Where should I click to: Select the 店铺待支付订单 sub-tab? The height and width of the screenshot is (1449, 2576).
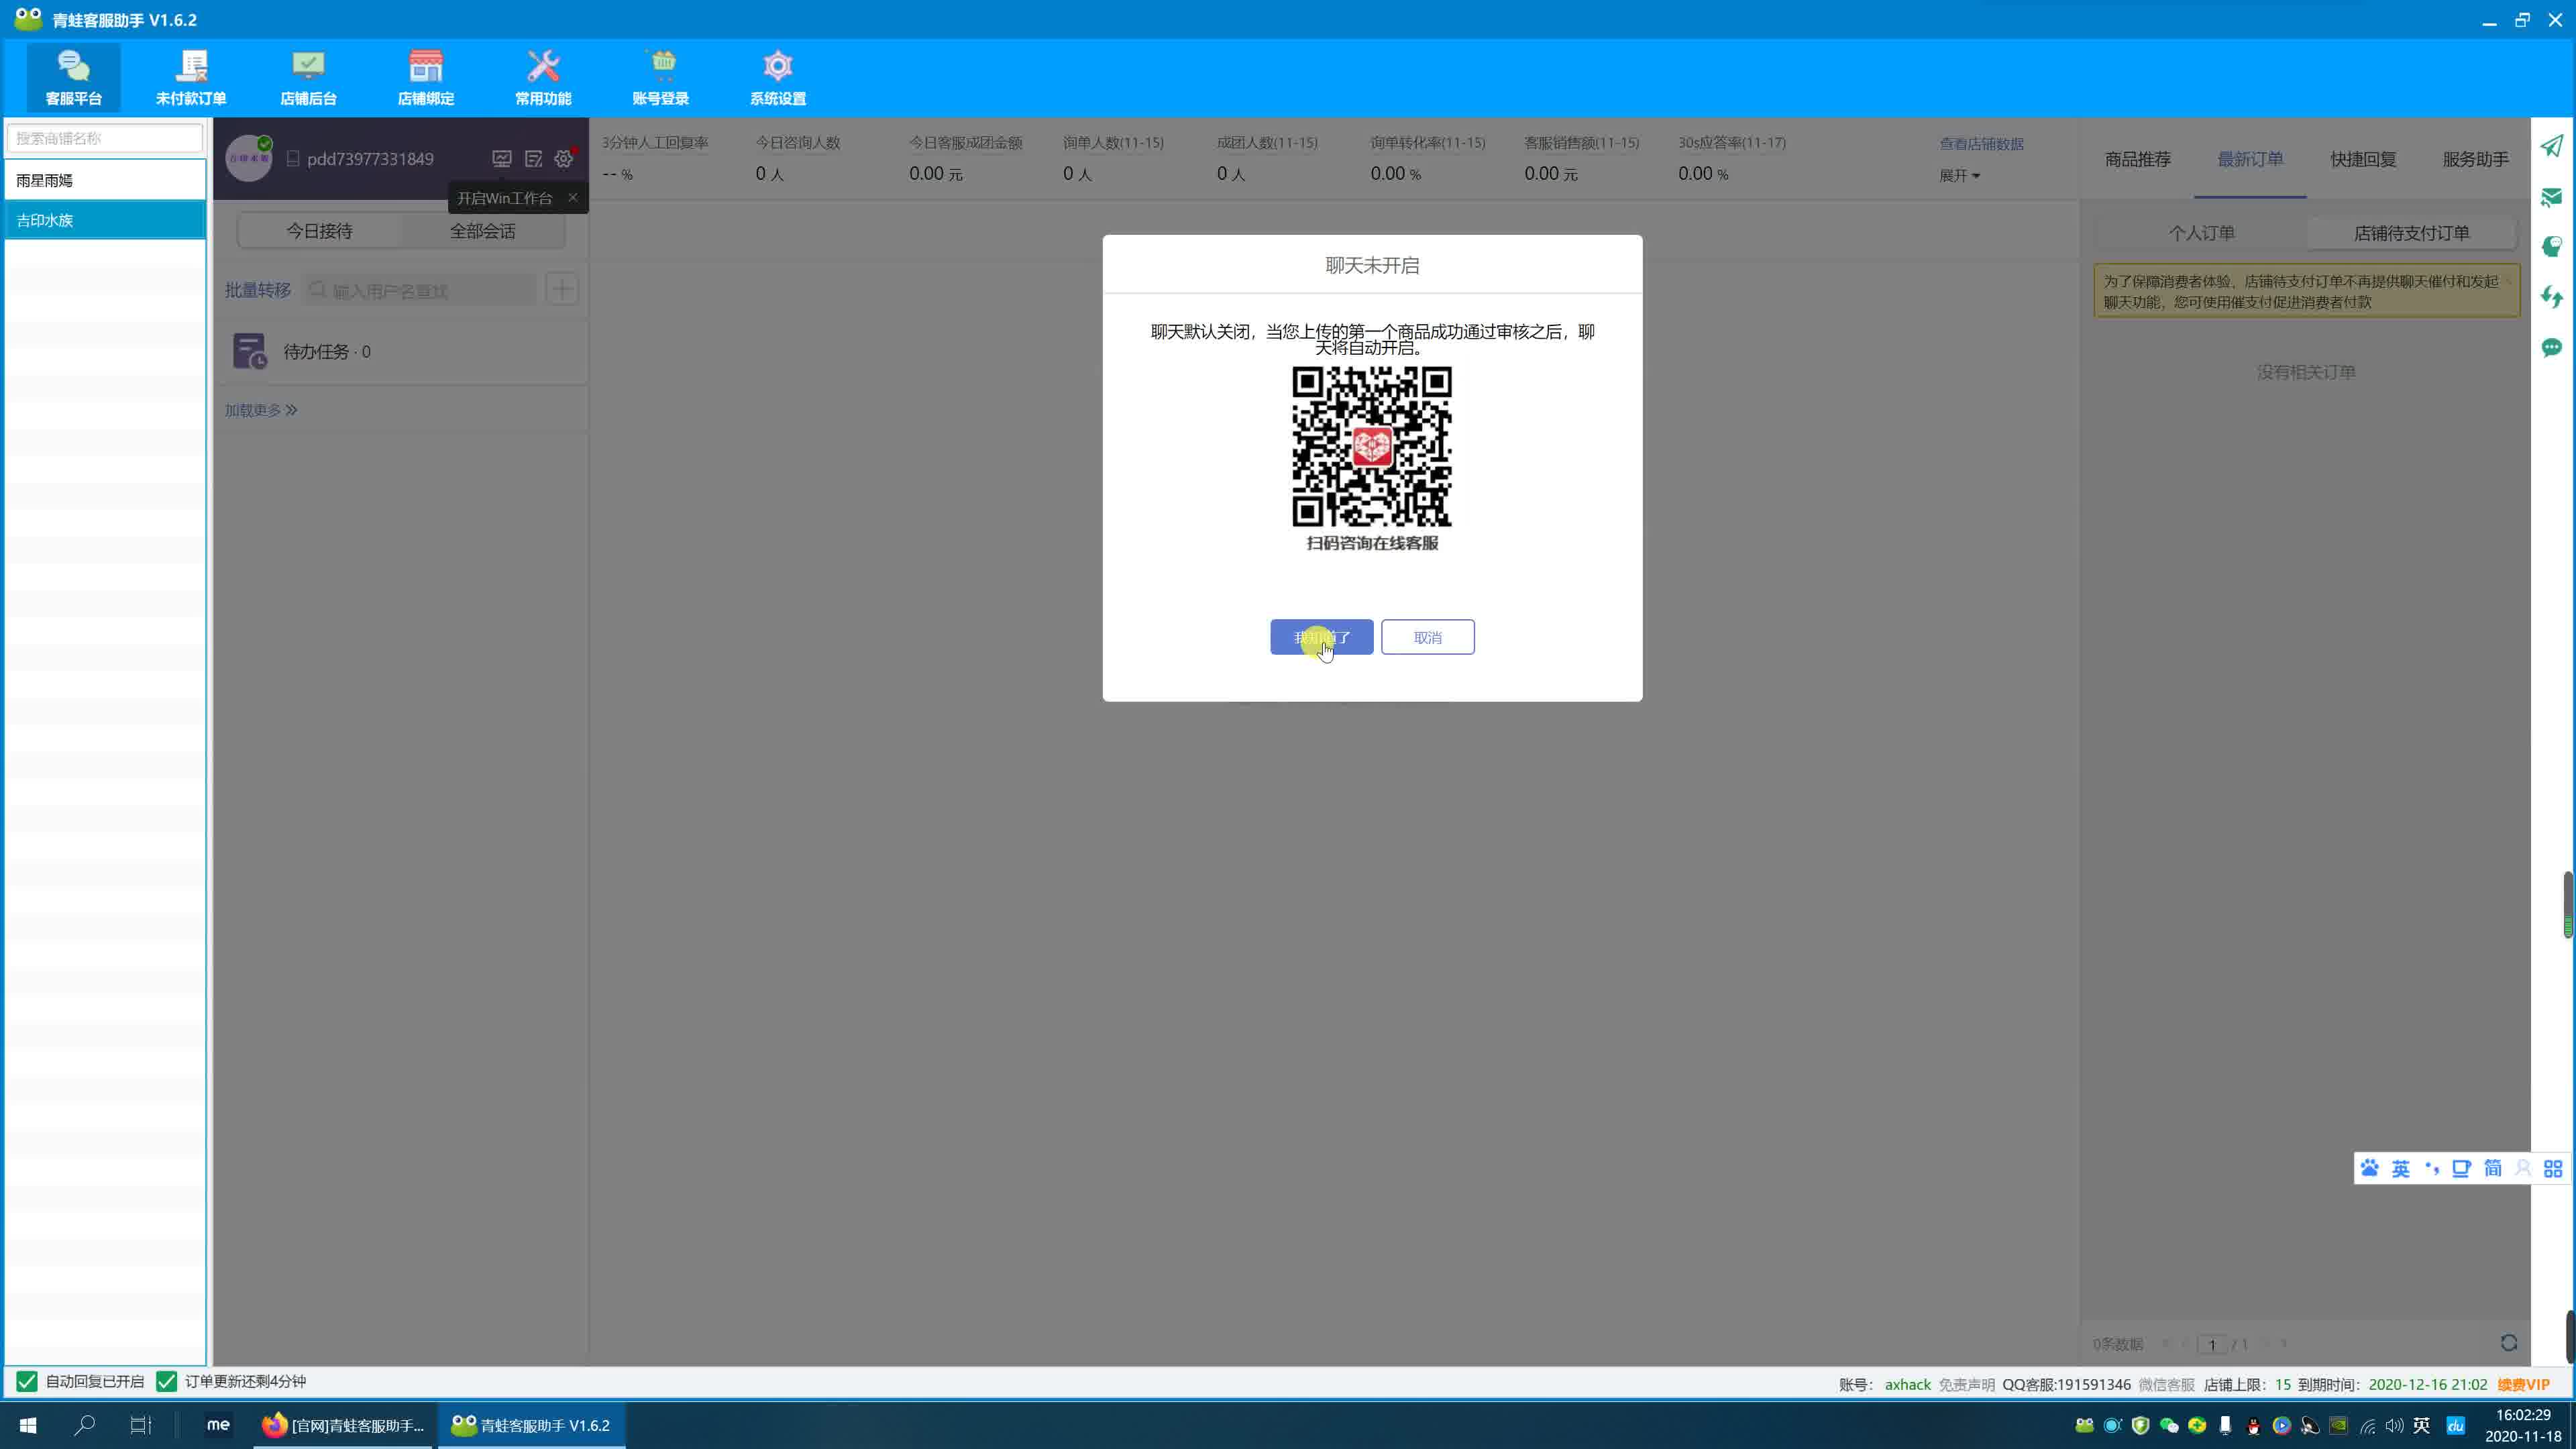pos(2411,233)
